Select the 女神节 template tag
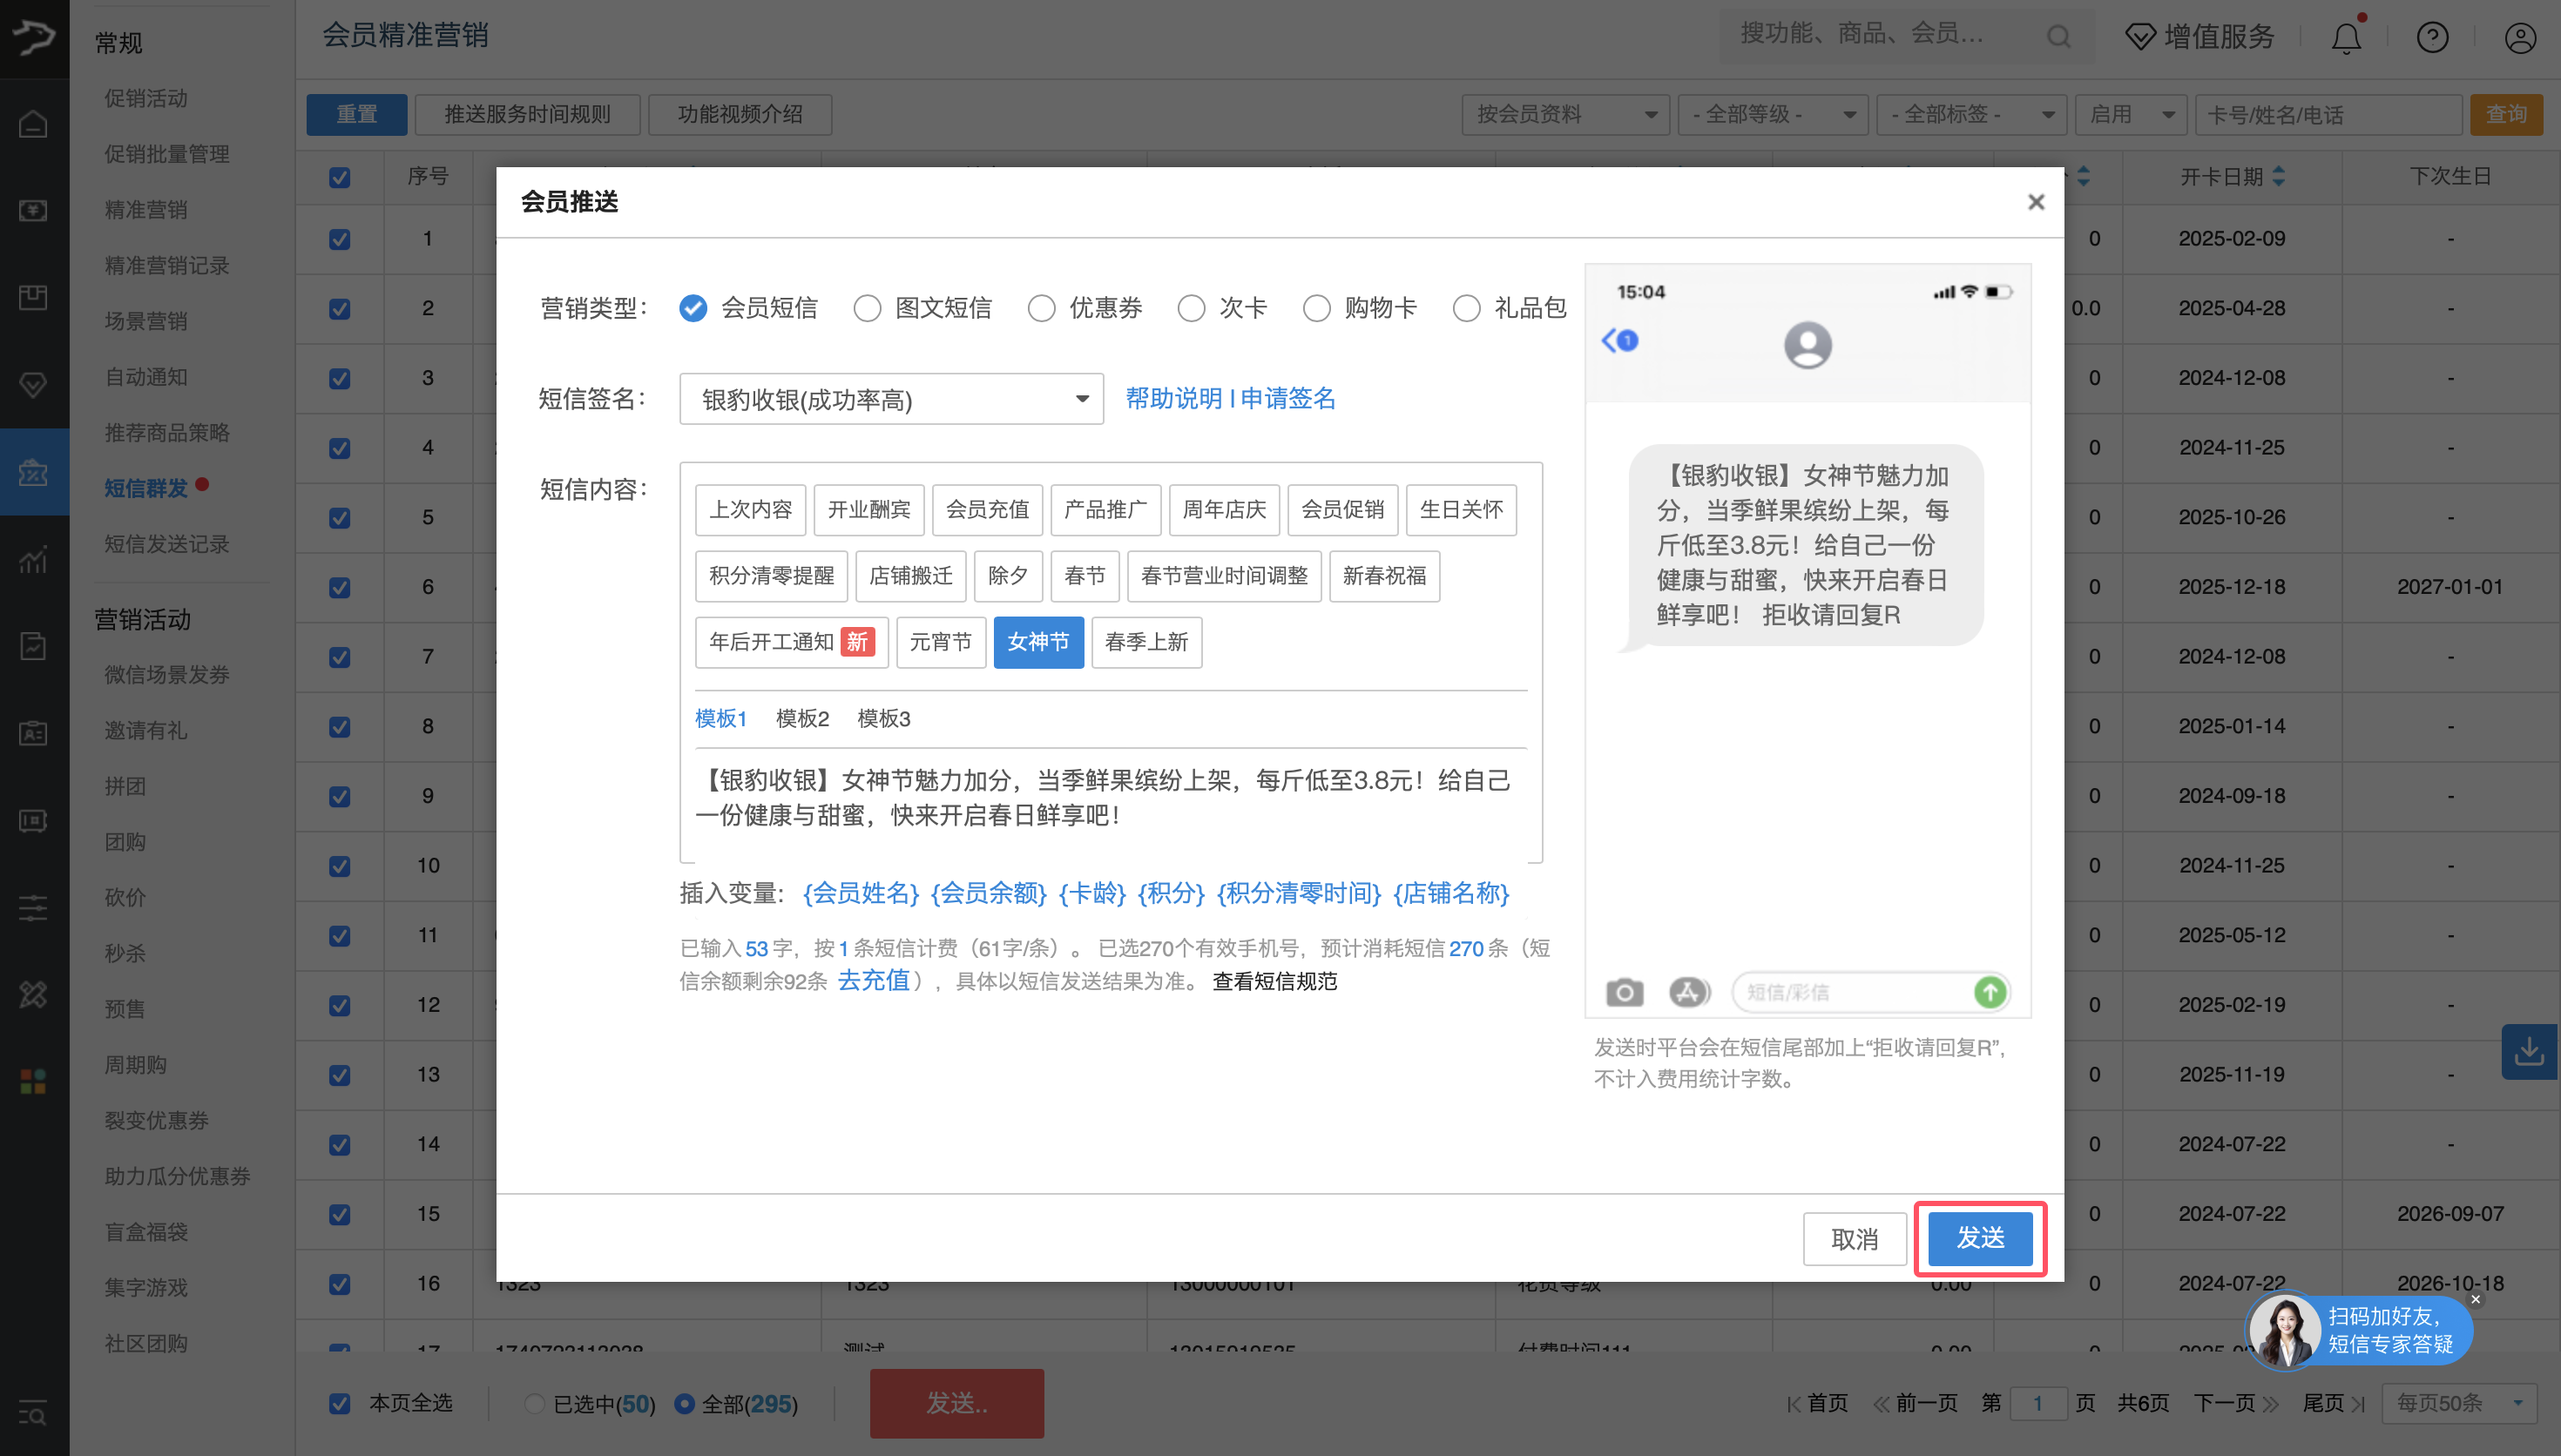Image resolution: width=2561 pixels, height=1456 pixels. tap(1038, 642)
